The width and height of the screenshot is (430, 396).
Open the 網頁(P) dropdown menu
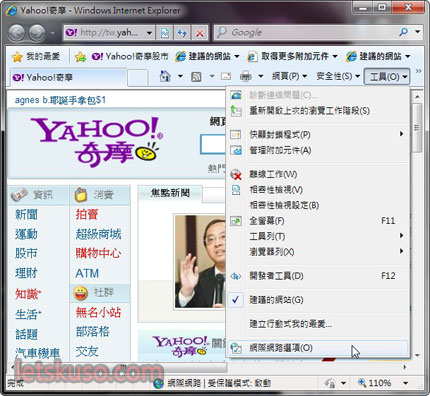[289, 76]
